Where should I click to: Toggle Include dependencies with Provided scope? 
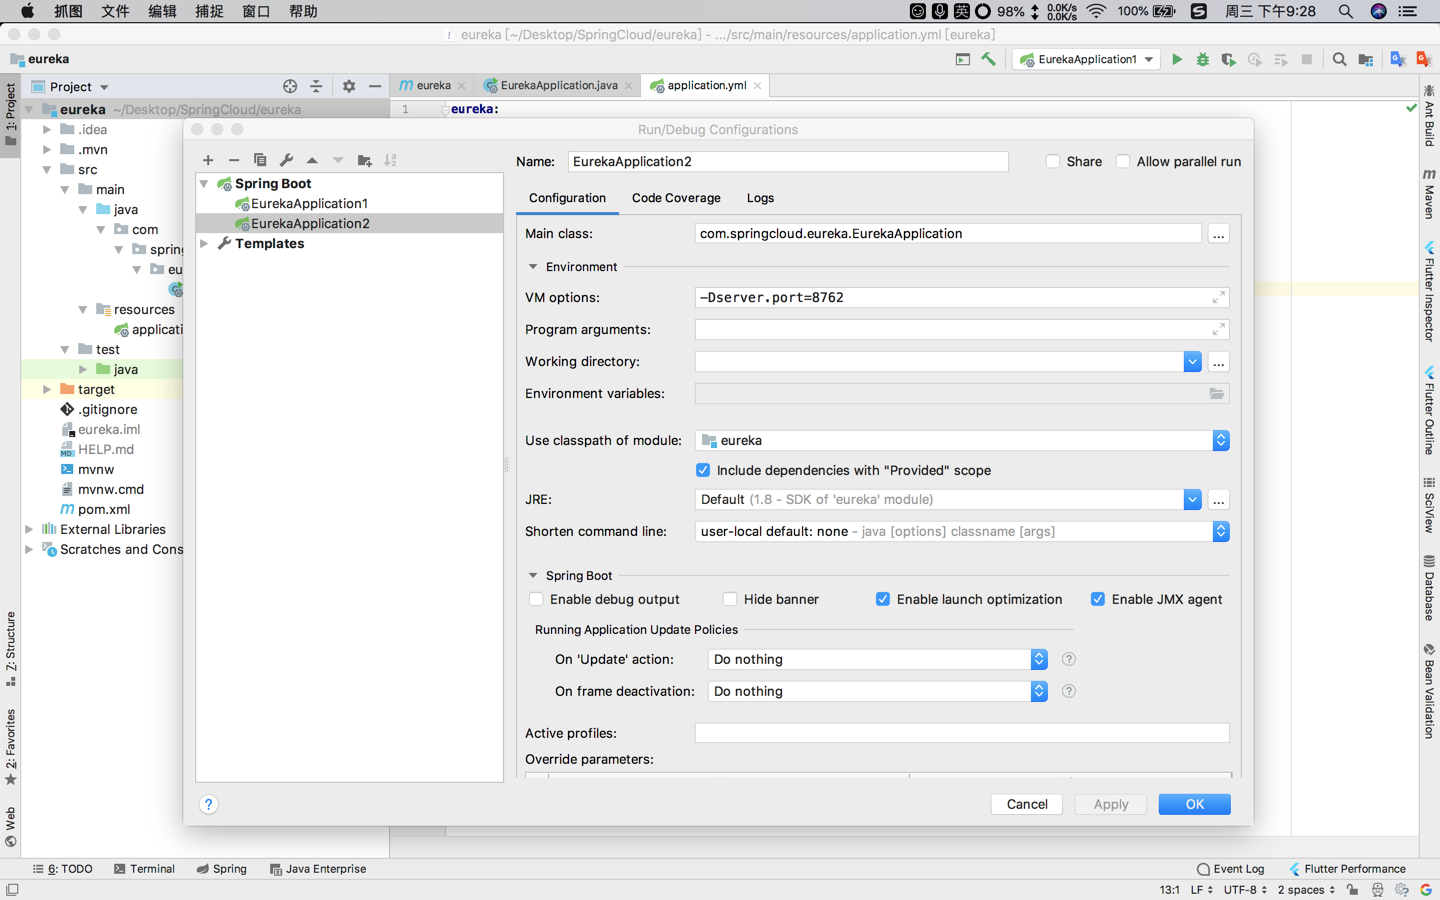pos(703,470)
